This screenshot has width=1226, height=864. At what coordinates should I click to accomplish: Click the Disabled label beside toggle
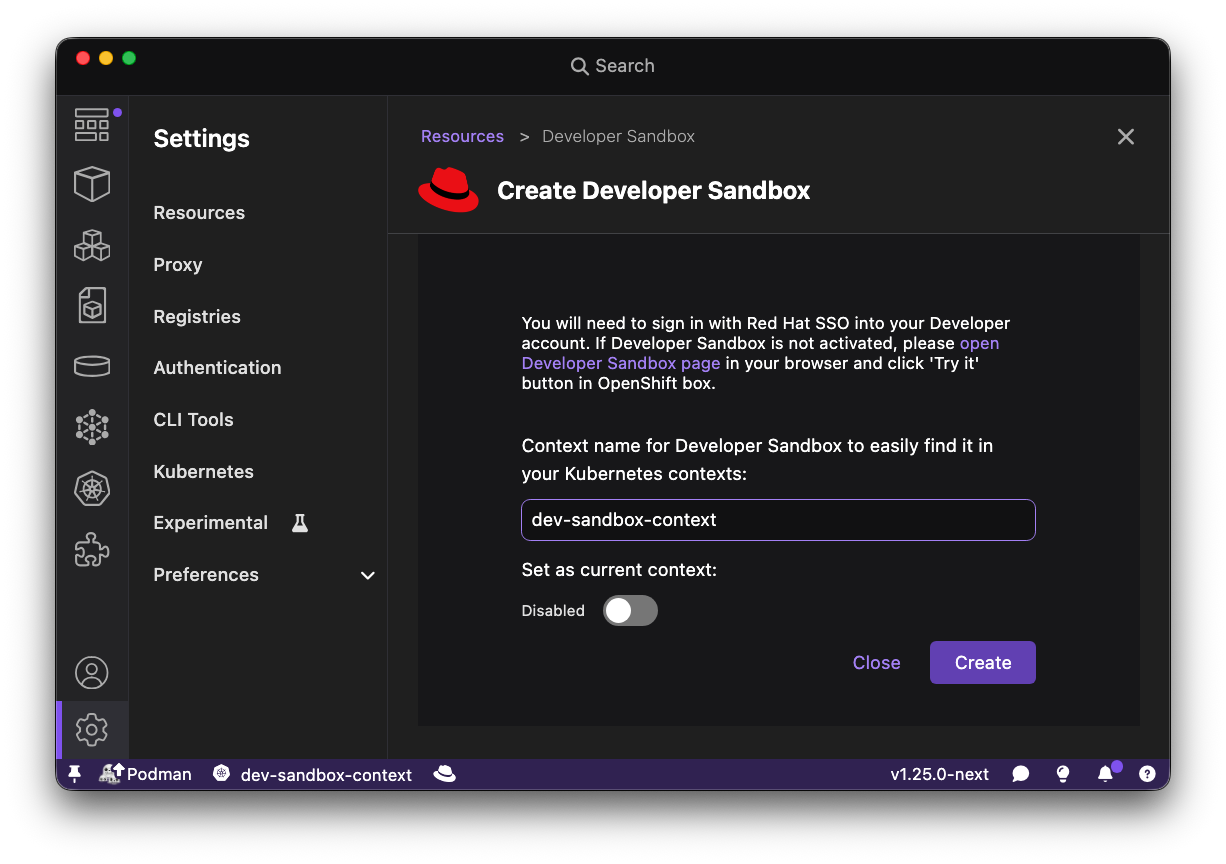coord(553,611)
